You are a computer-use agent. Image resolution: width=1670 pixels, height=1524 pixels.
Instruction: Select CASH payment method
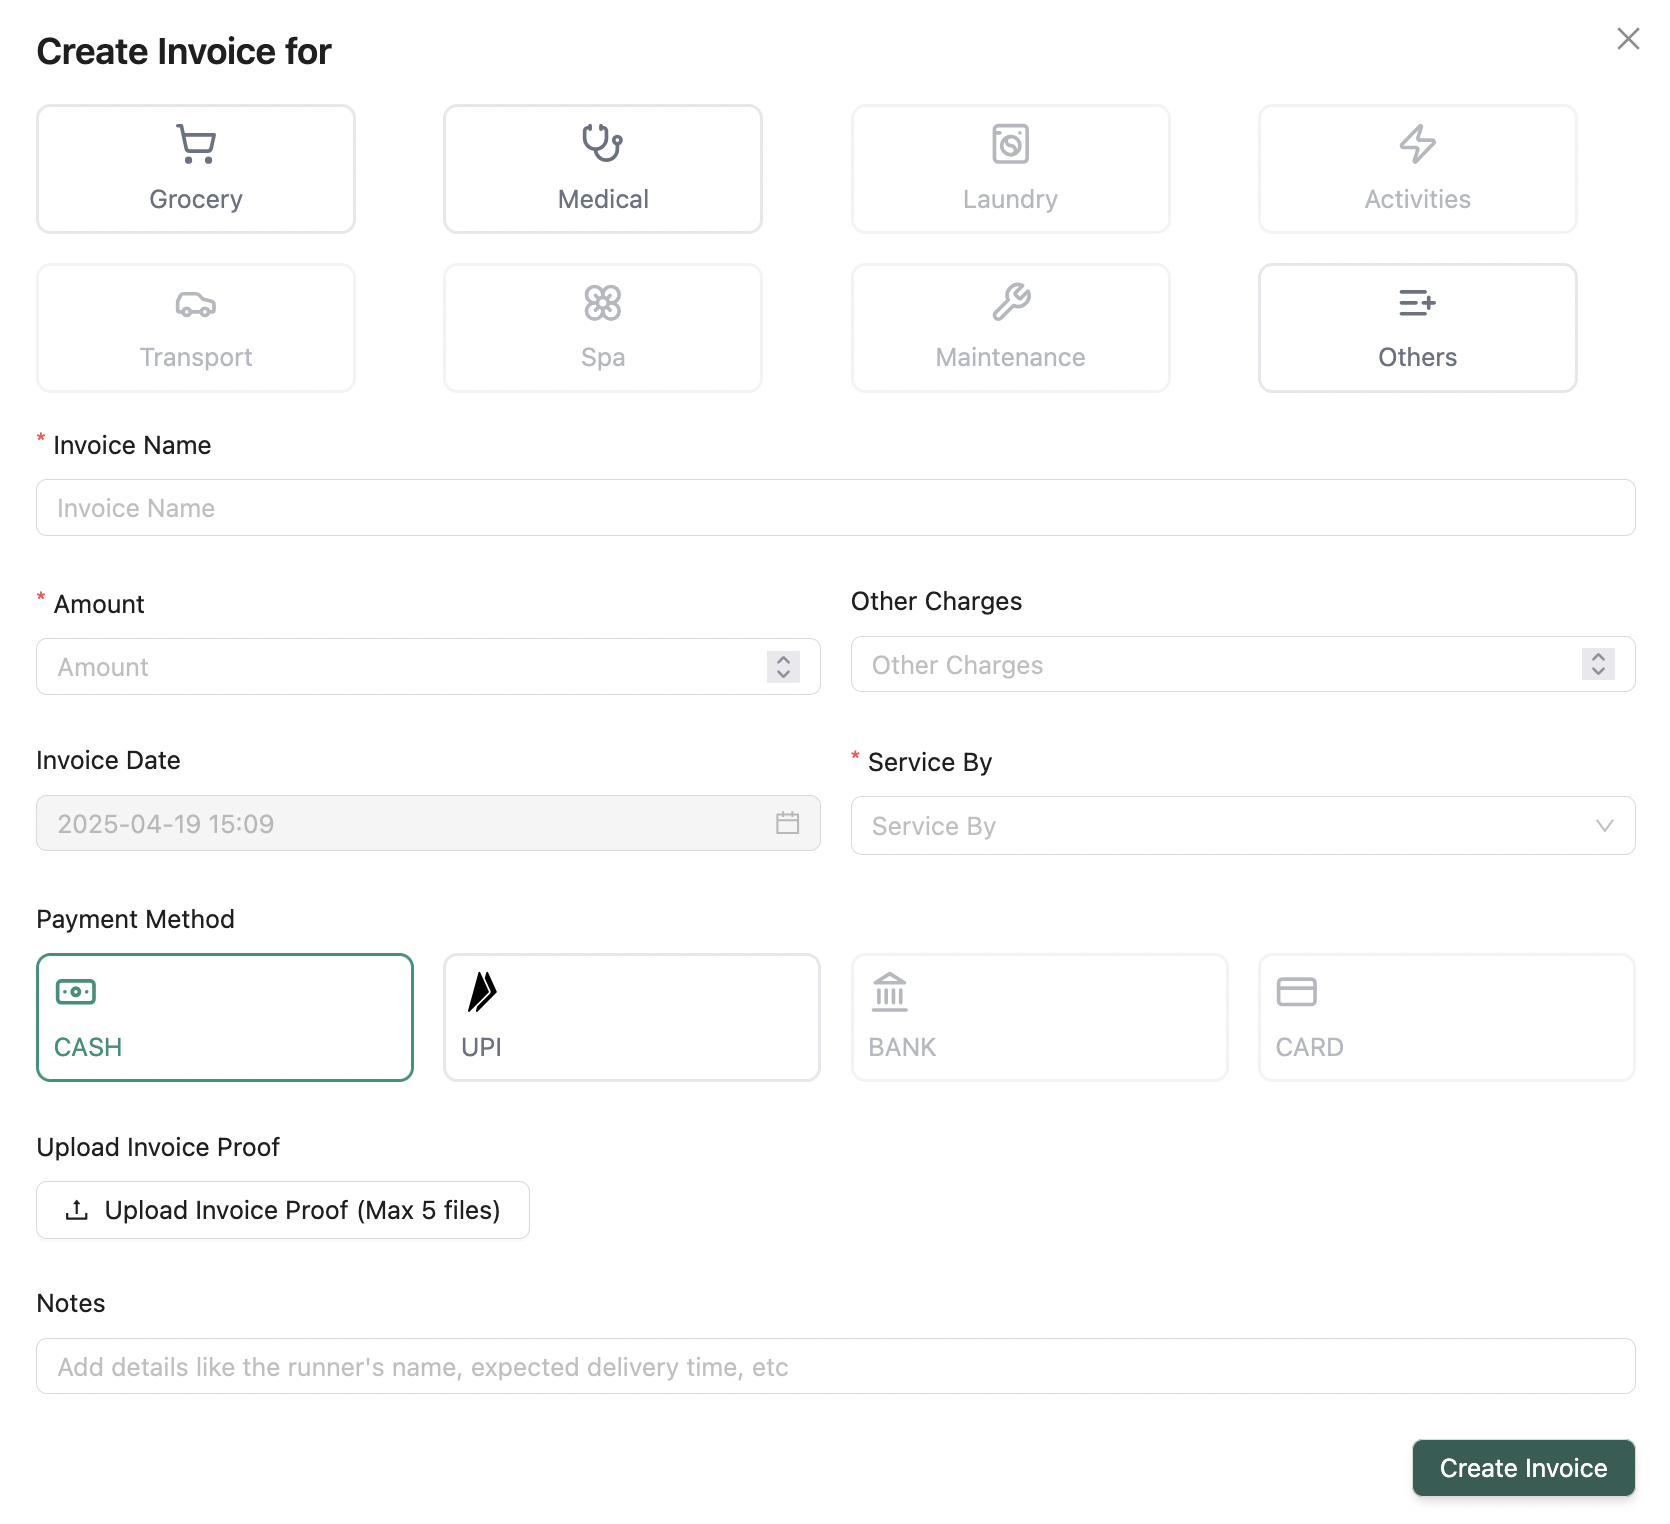pyautogui.click(x=225, y=1017)
